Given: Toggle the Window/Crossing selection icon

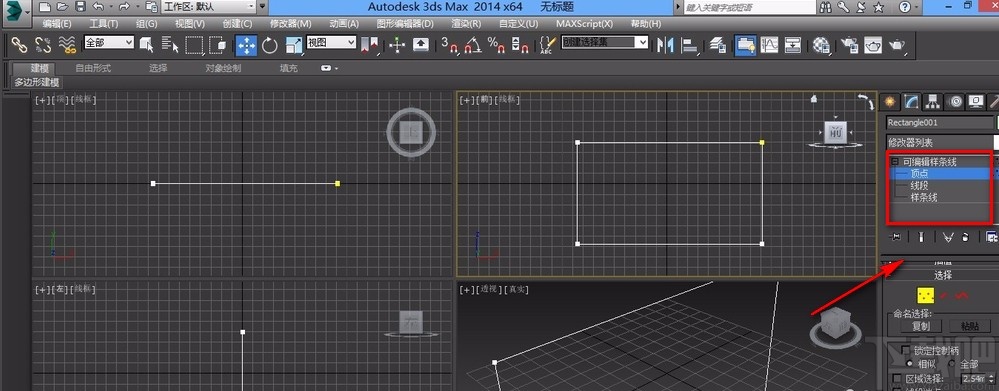Looking at the screenshot, I should point(217,45).
